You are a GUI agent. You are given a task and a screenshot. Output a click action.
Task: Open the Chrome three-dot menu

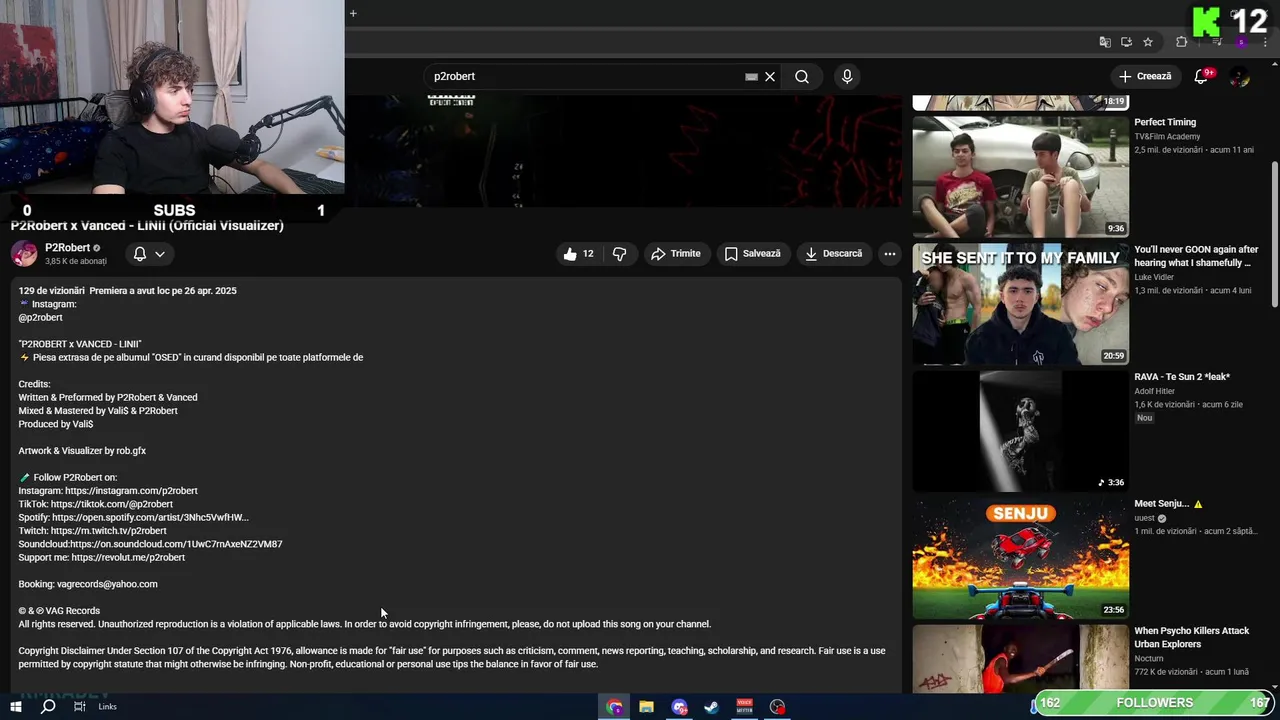coord(1265,42)
